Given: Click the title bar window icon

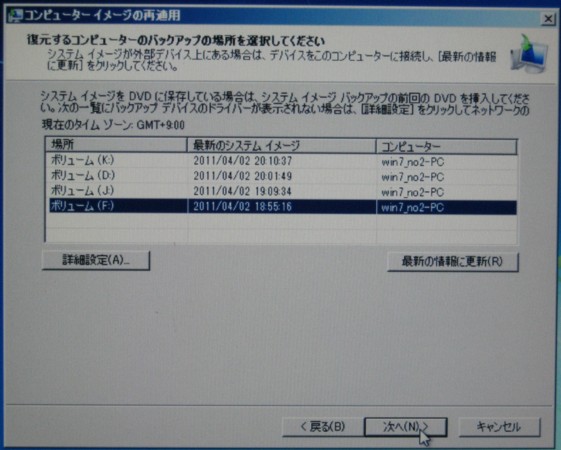Looking at the screenshot, I should pos(15,16).
